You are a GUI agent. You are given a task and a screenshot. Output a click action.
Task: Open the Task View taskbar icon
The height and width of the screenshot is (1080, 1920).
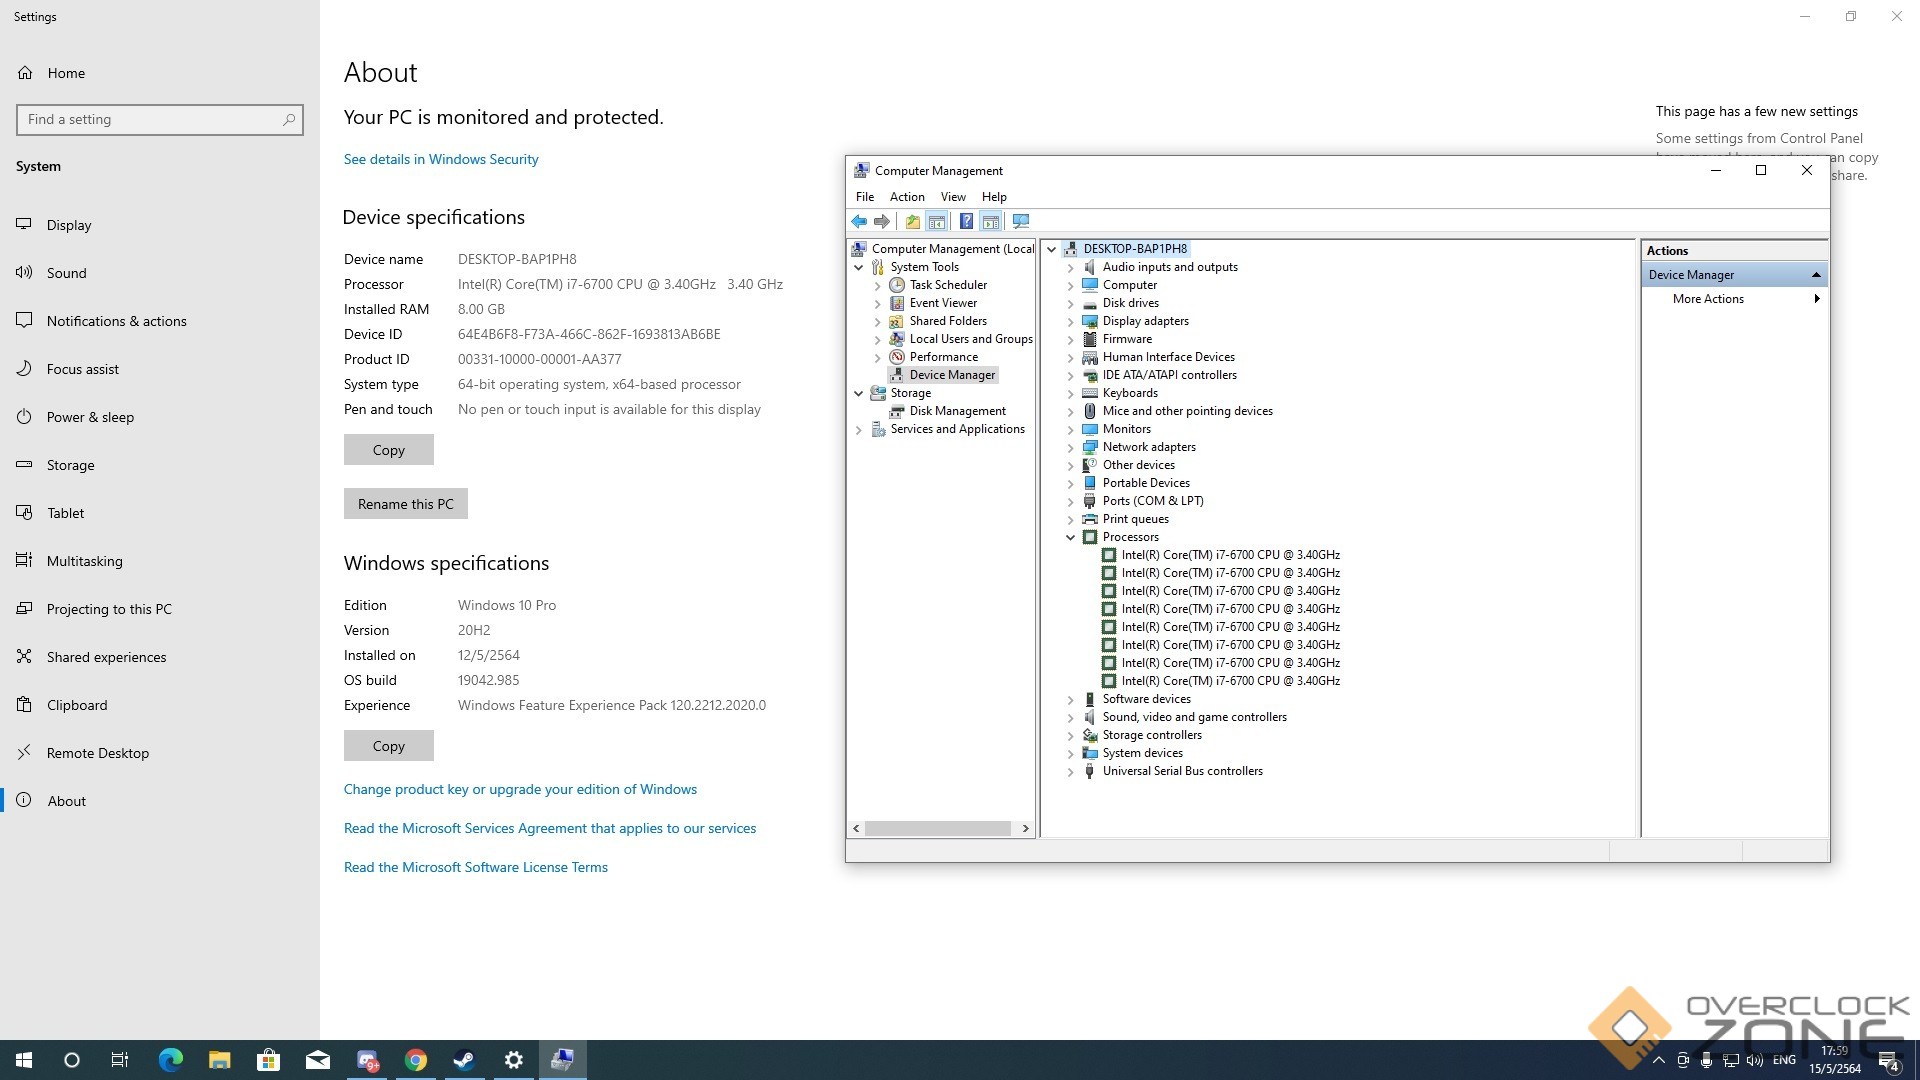119,1060
